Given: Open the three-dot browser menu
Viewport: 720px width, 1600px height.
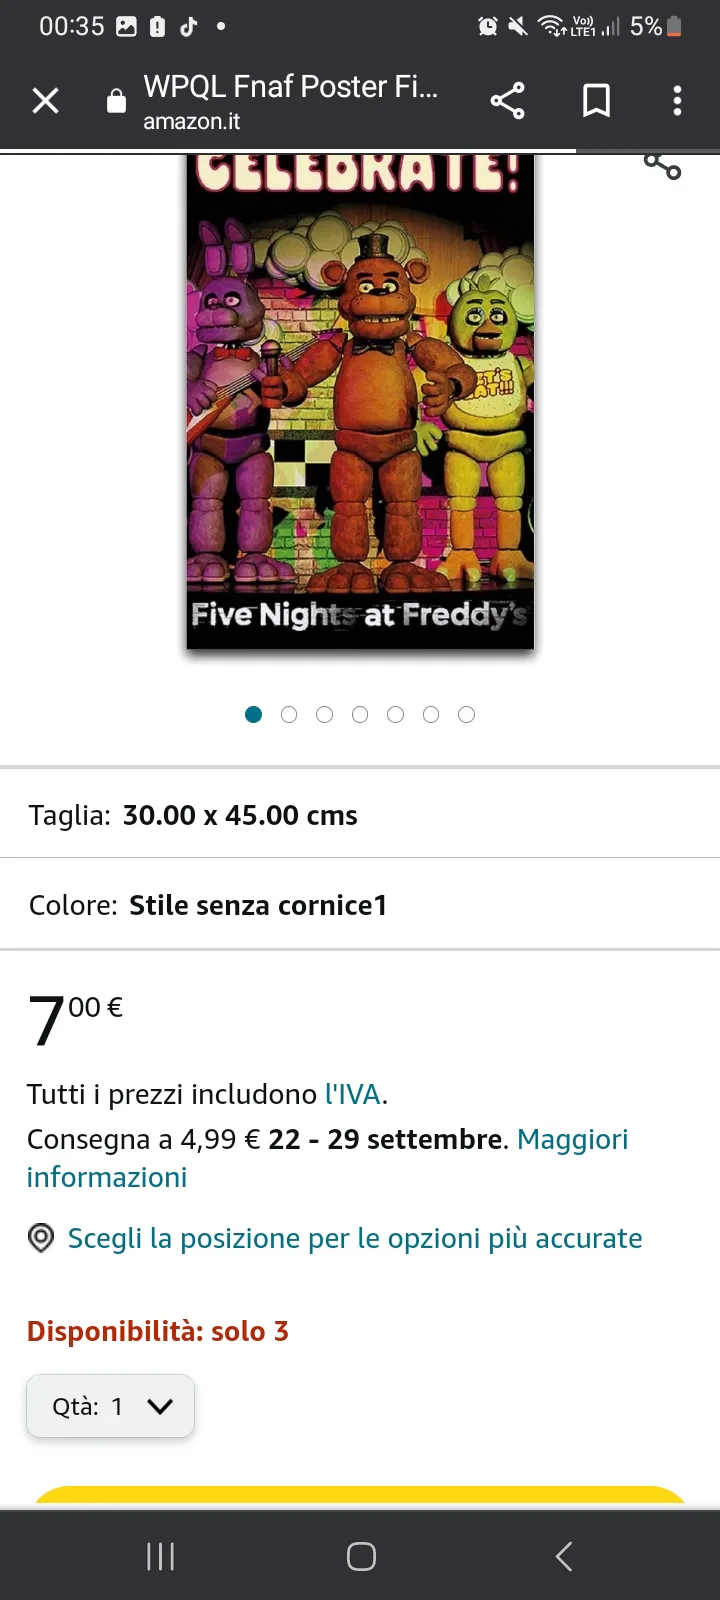Looking at the screenshot, I should pos(677,101).
